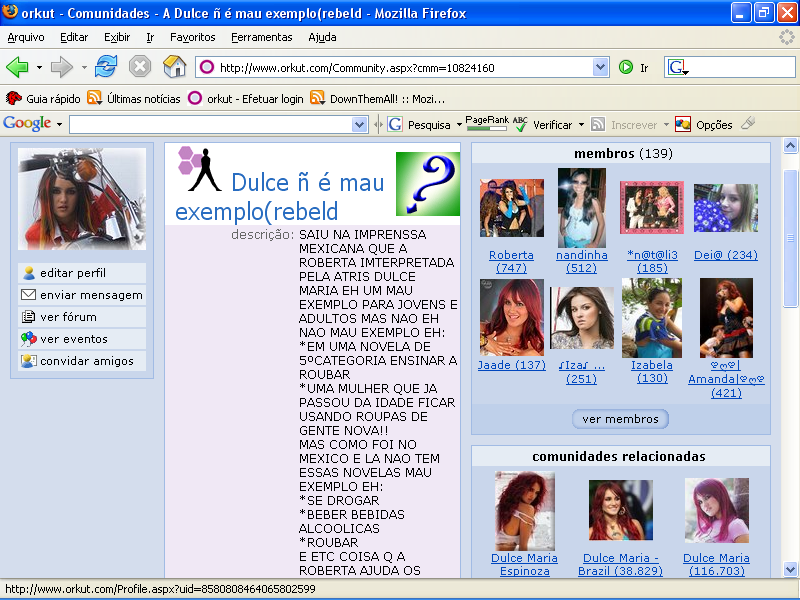
Task: Click the Pesquisa search button
Action: pyautogui.click(x=419, y=124)
